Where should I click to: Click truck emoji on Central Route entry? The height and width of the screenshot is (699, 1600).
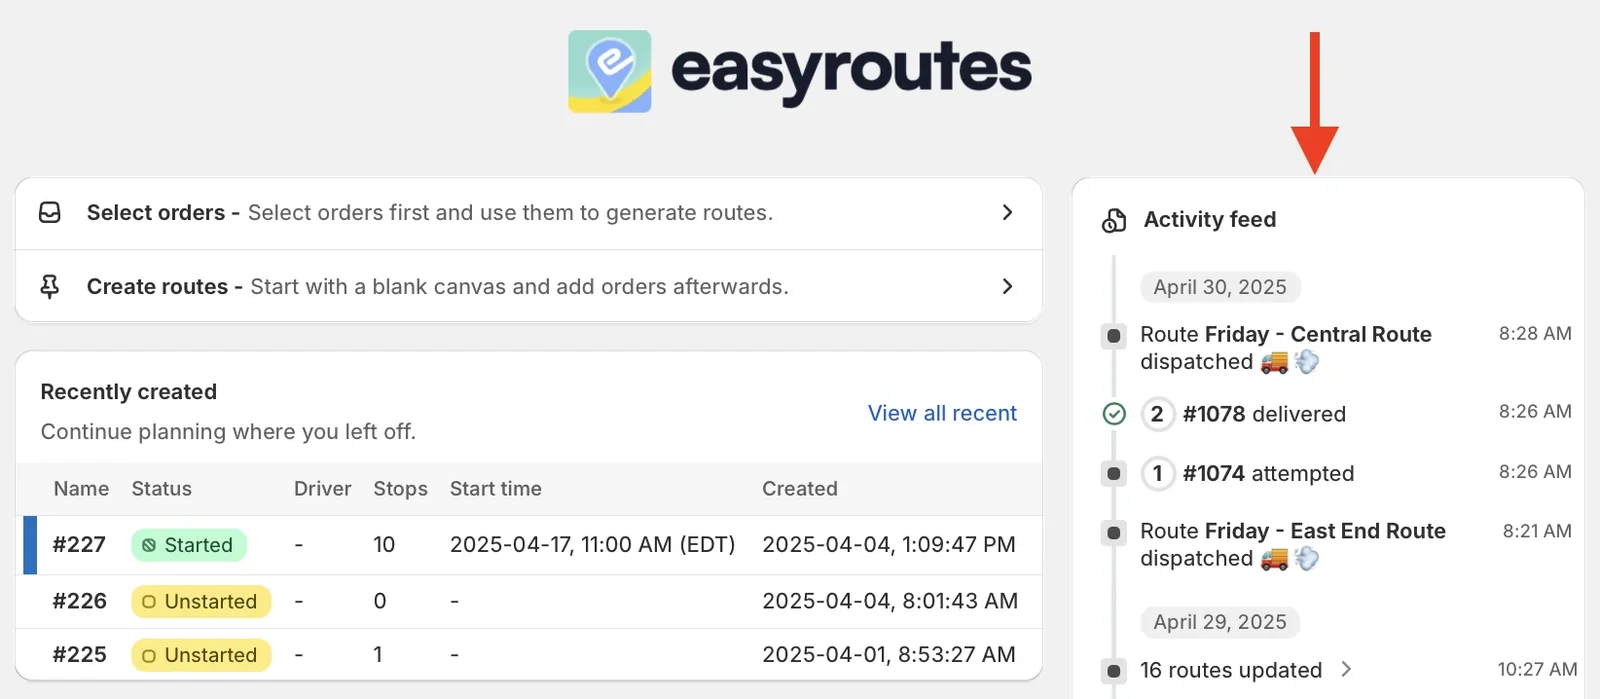[x=1274, y=362]
